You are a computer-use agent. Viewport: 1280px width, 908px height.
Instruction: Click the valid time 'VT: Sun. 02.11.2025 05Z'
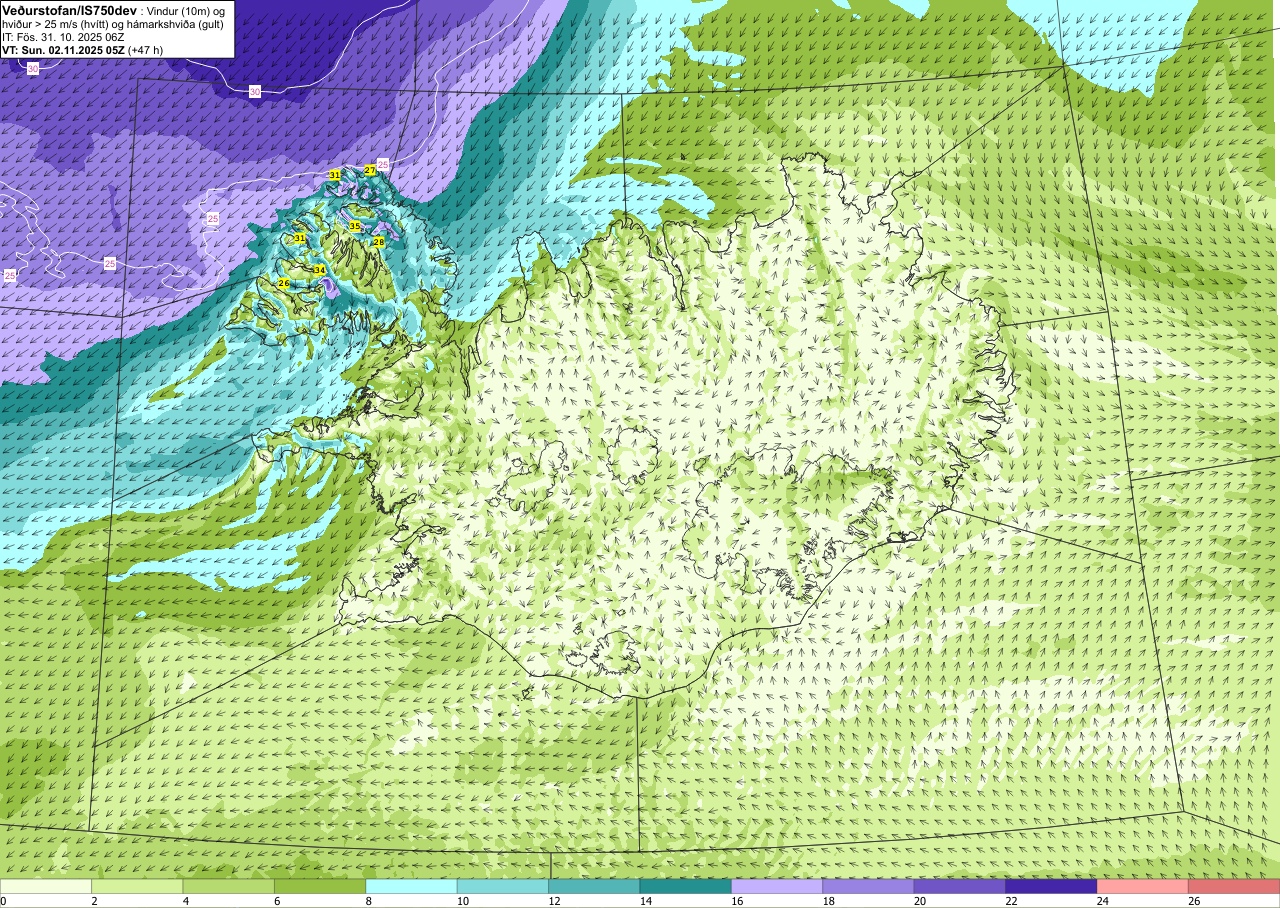pyautogui.click(x=63, y=49)
